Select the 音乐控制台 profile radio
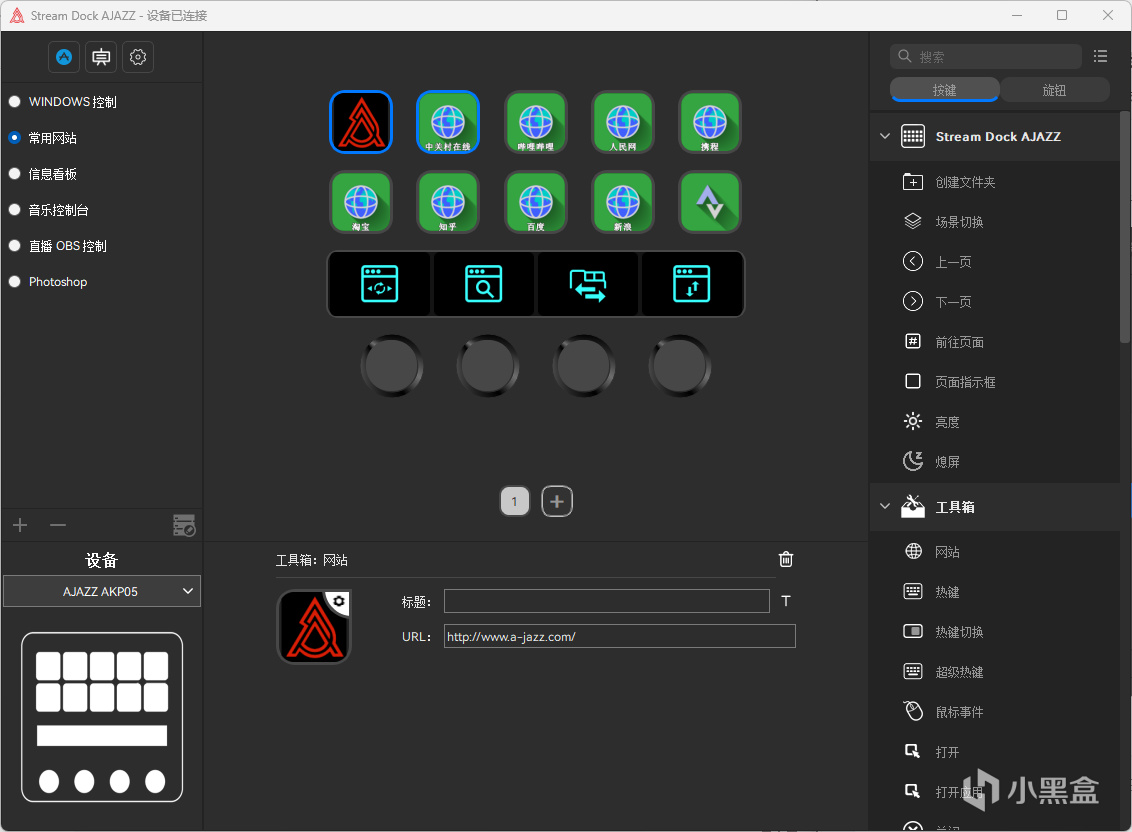This screenshot has height=832, width=1132. pos(14,209)
